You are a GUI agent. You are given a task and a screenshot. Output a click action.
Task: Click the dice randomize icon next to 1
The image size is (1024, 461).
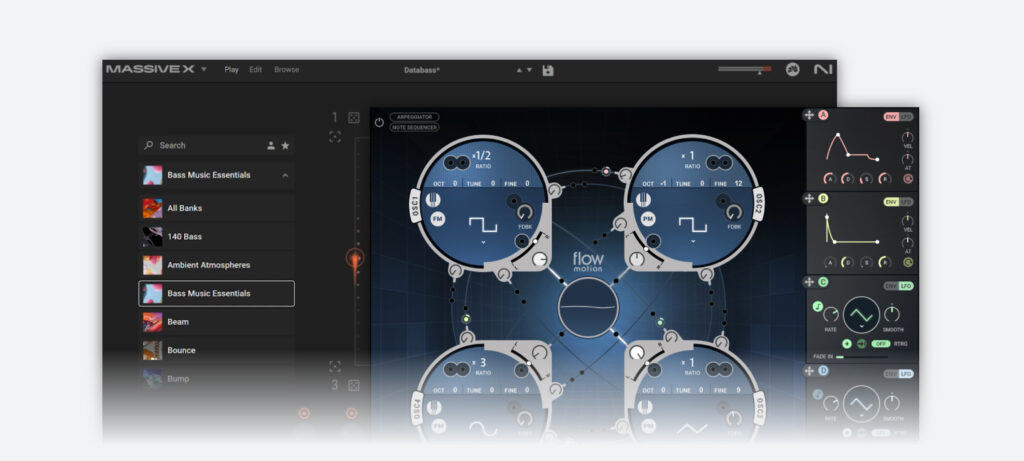[354, 118]
